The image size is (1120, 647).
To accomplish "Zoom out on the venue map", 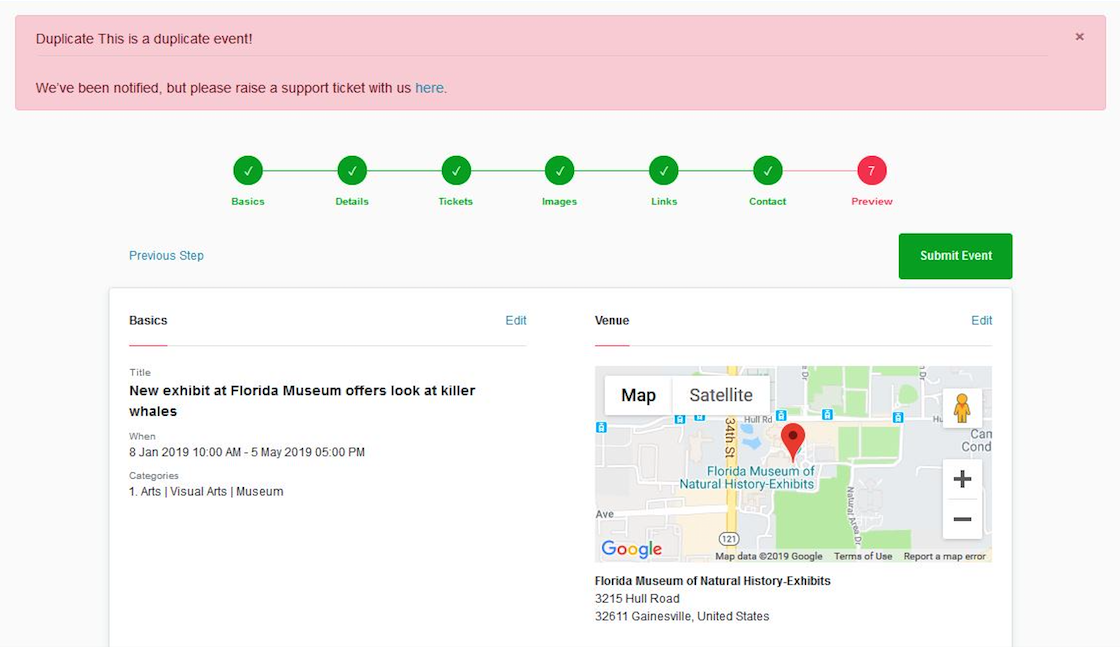I will point(962,519).
